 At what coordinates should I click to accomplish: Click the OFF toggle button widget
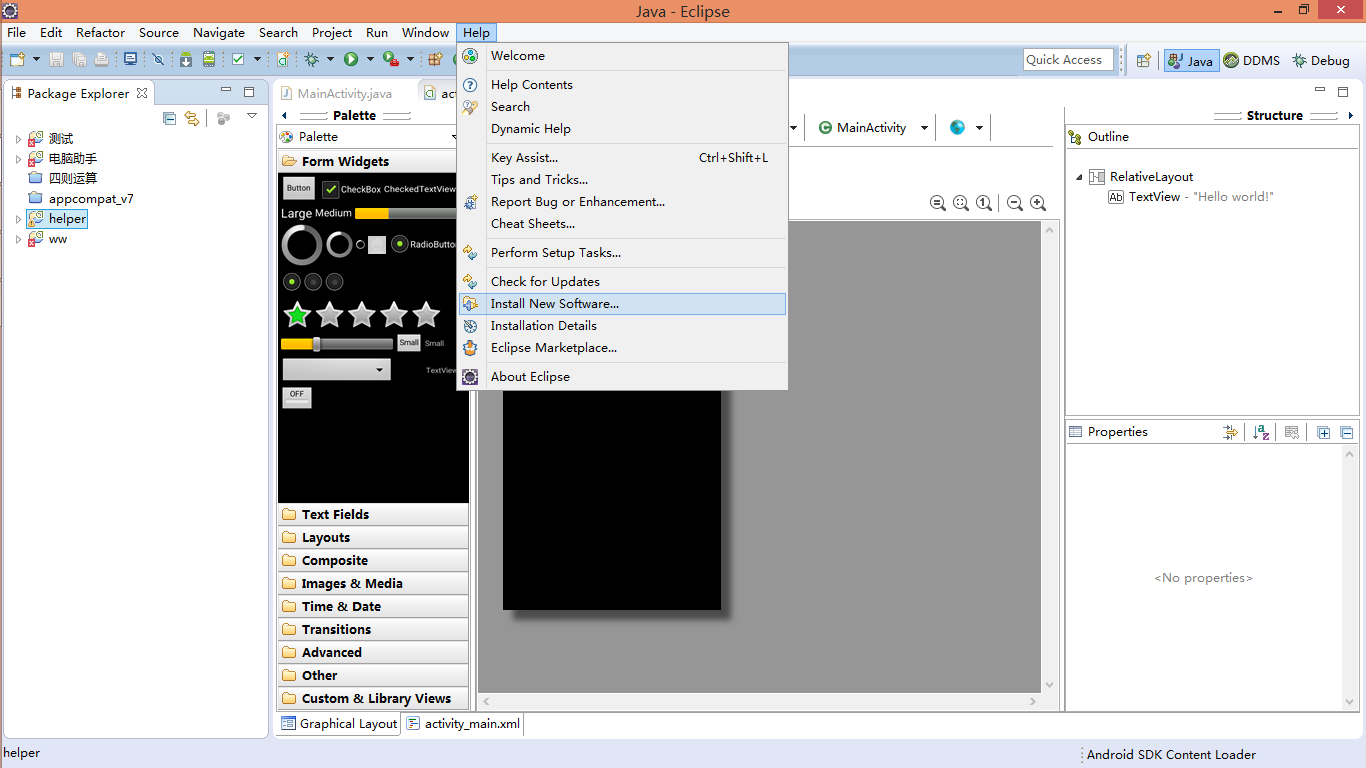click(297, 397)
